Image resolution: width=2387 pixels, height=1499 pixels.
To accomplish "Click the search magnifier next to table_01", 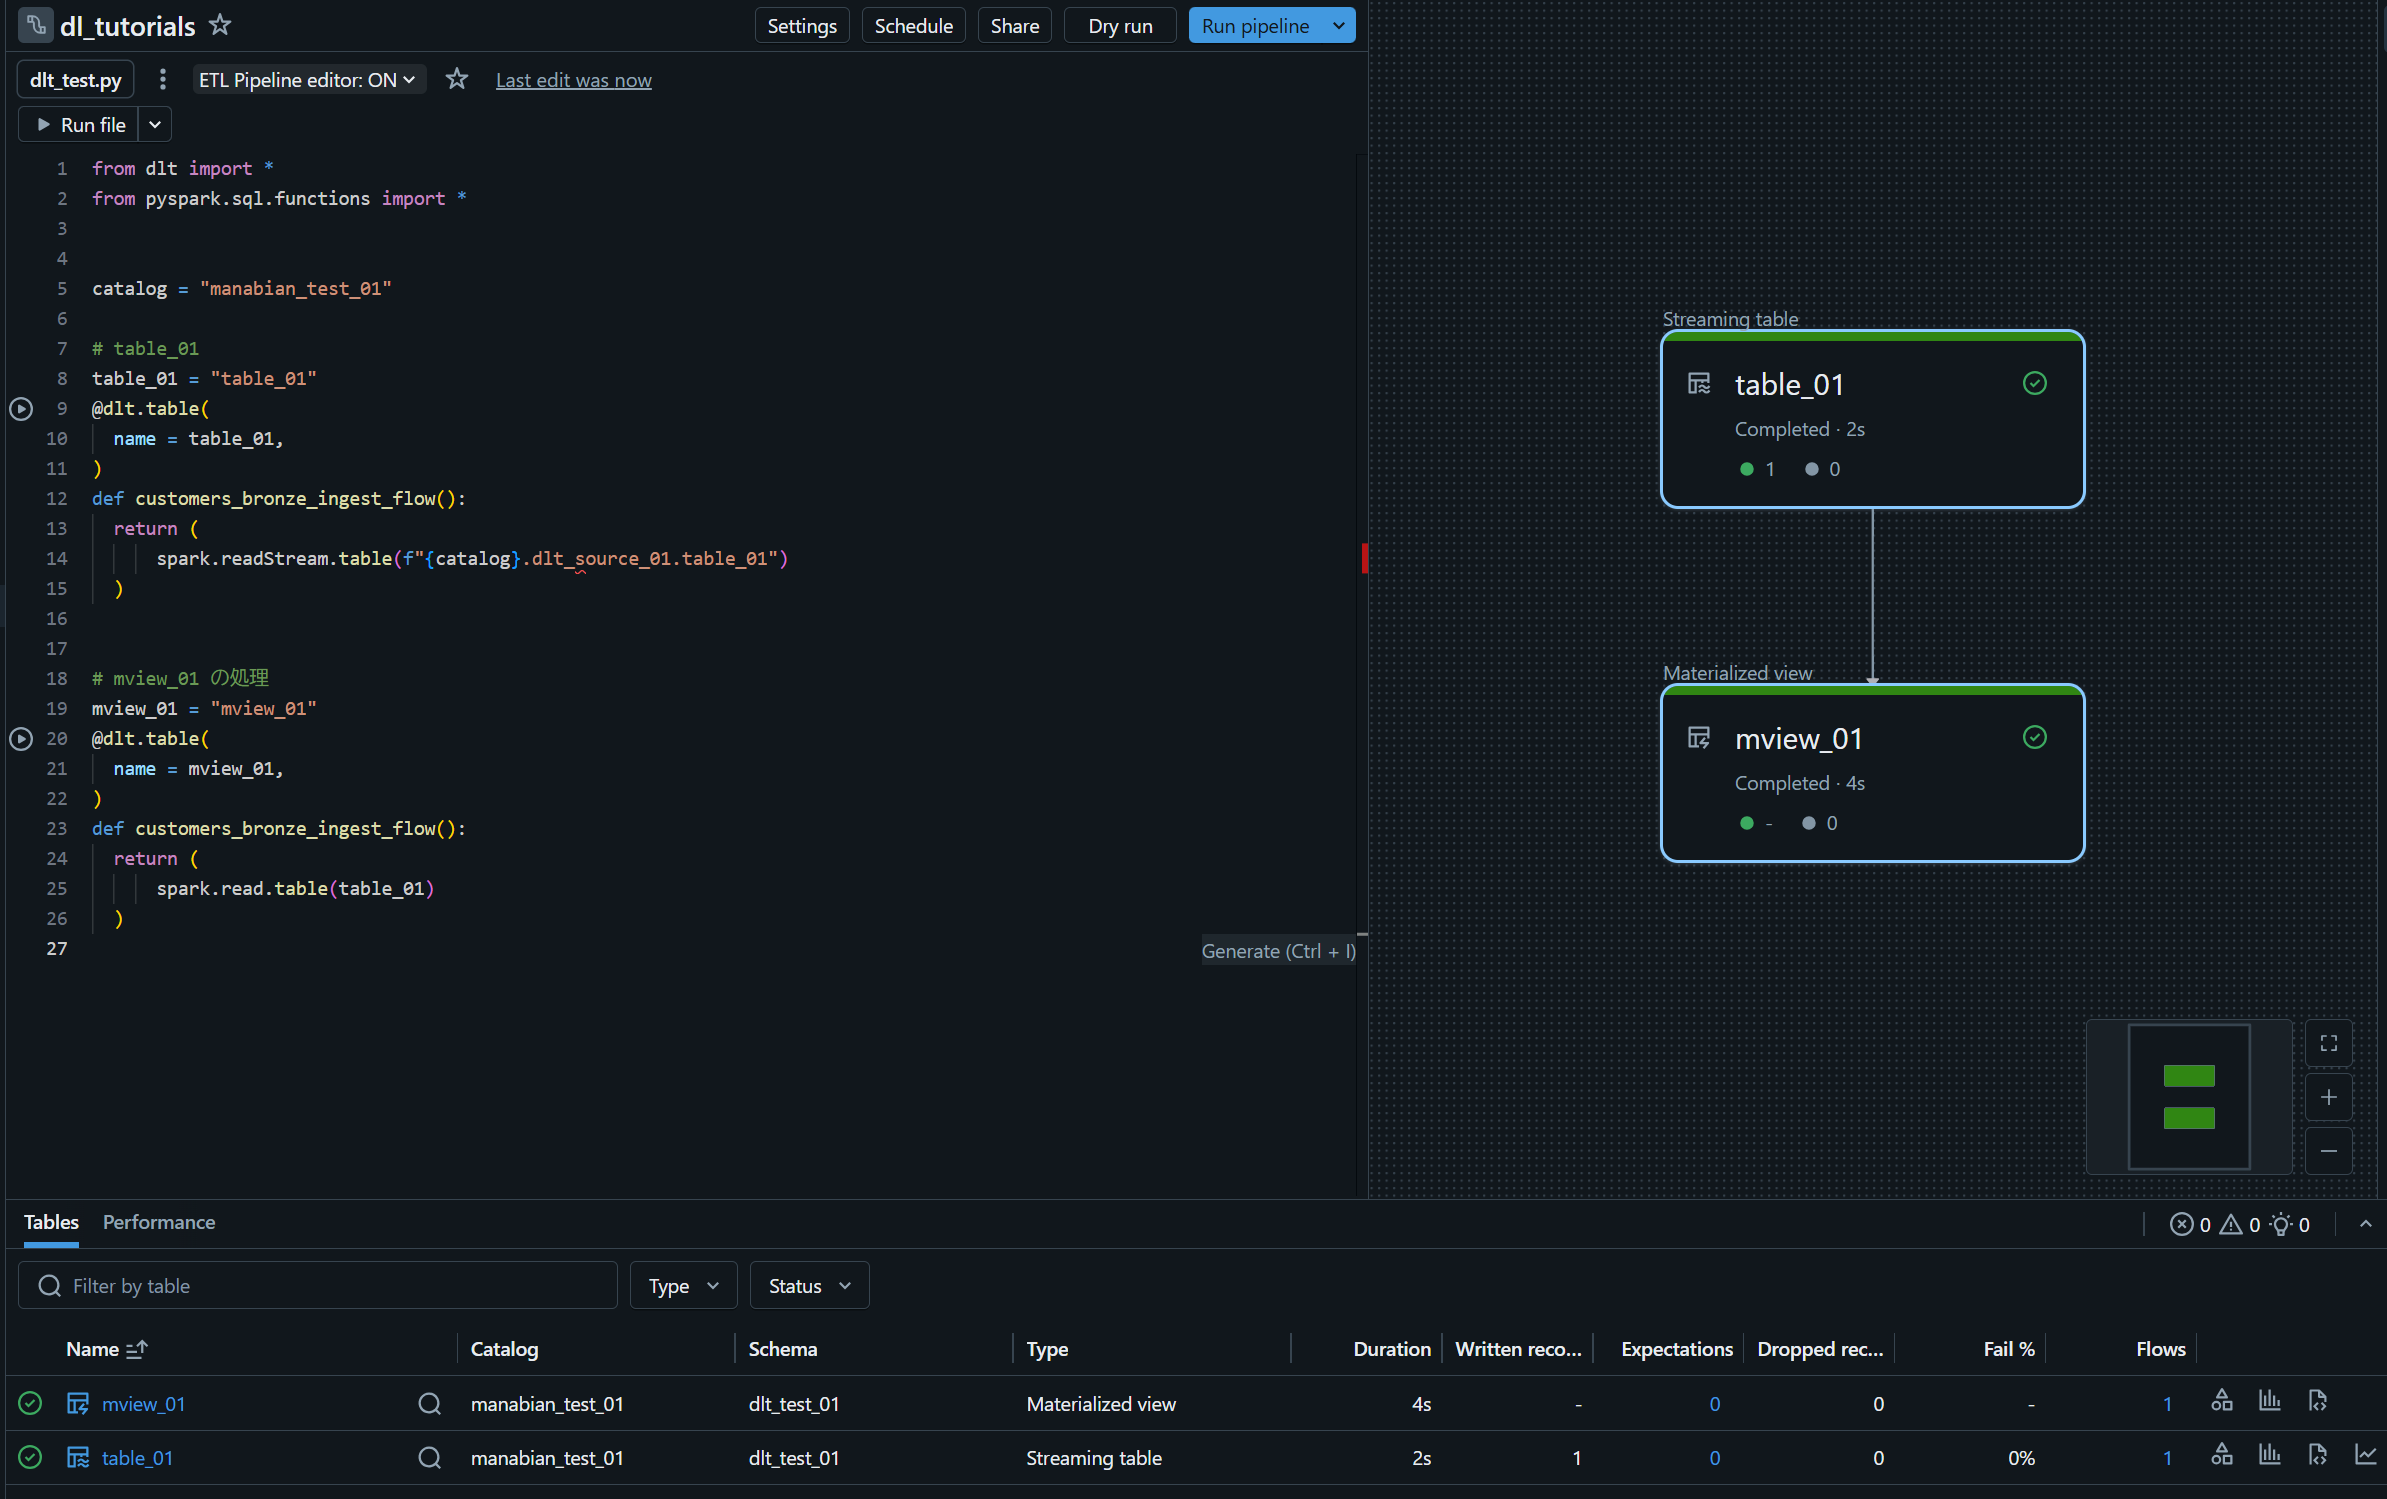I will (430, 1457).
